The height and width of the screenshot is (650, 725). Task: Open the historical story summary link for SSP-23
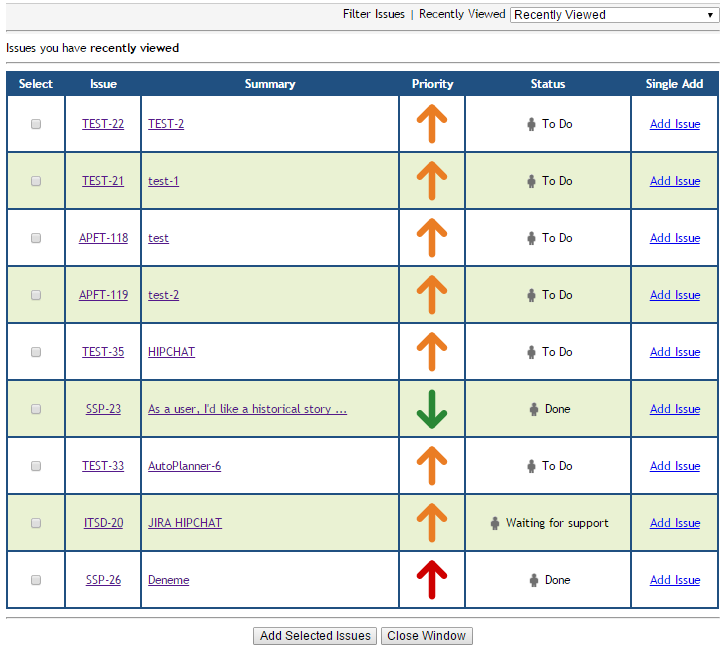tap(247, 409)
